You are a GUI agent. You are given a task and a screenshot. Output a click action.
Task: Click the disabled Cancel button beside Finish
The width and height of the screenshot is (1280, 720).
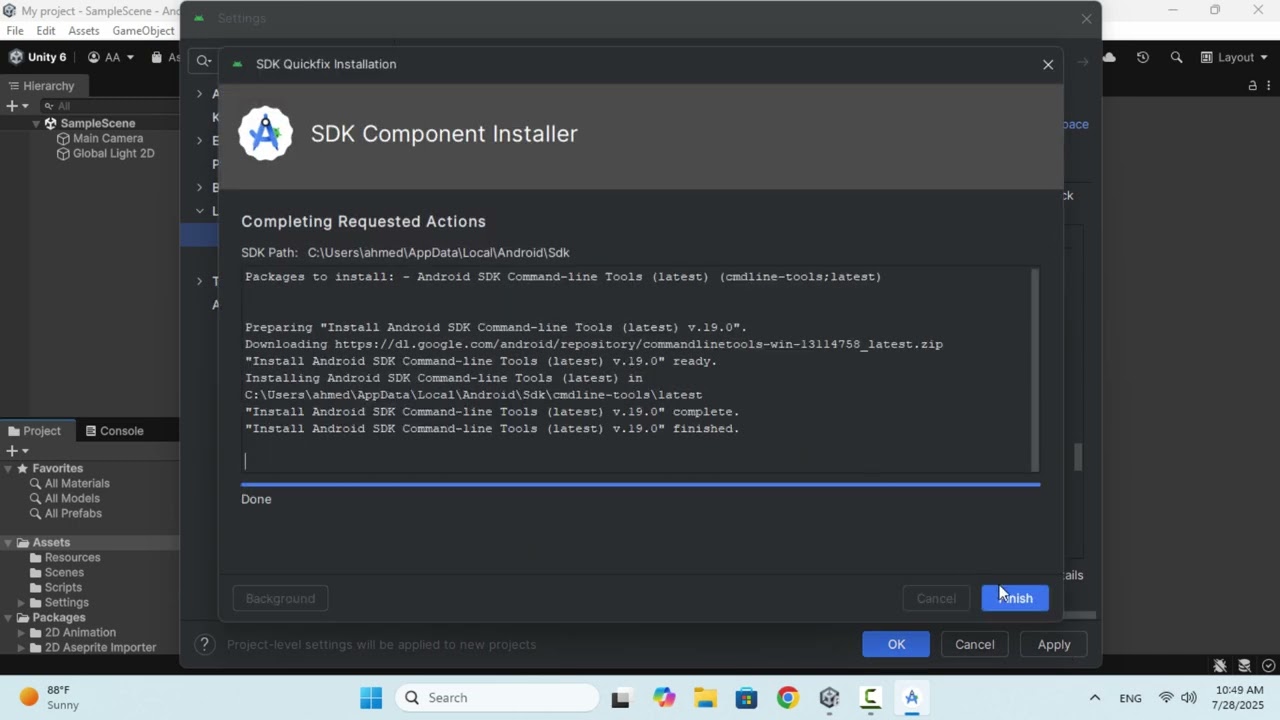click(x=936, y=598)
